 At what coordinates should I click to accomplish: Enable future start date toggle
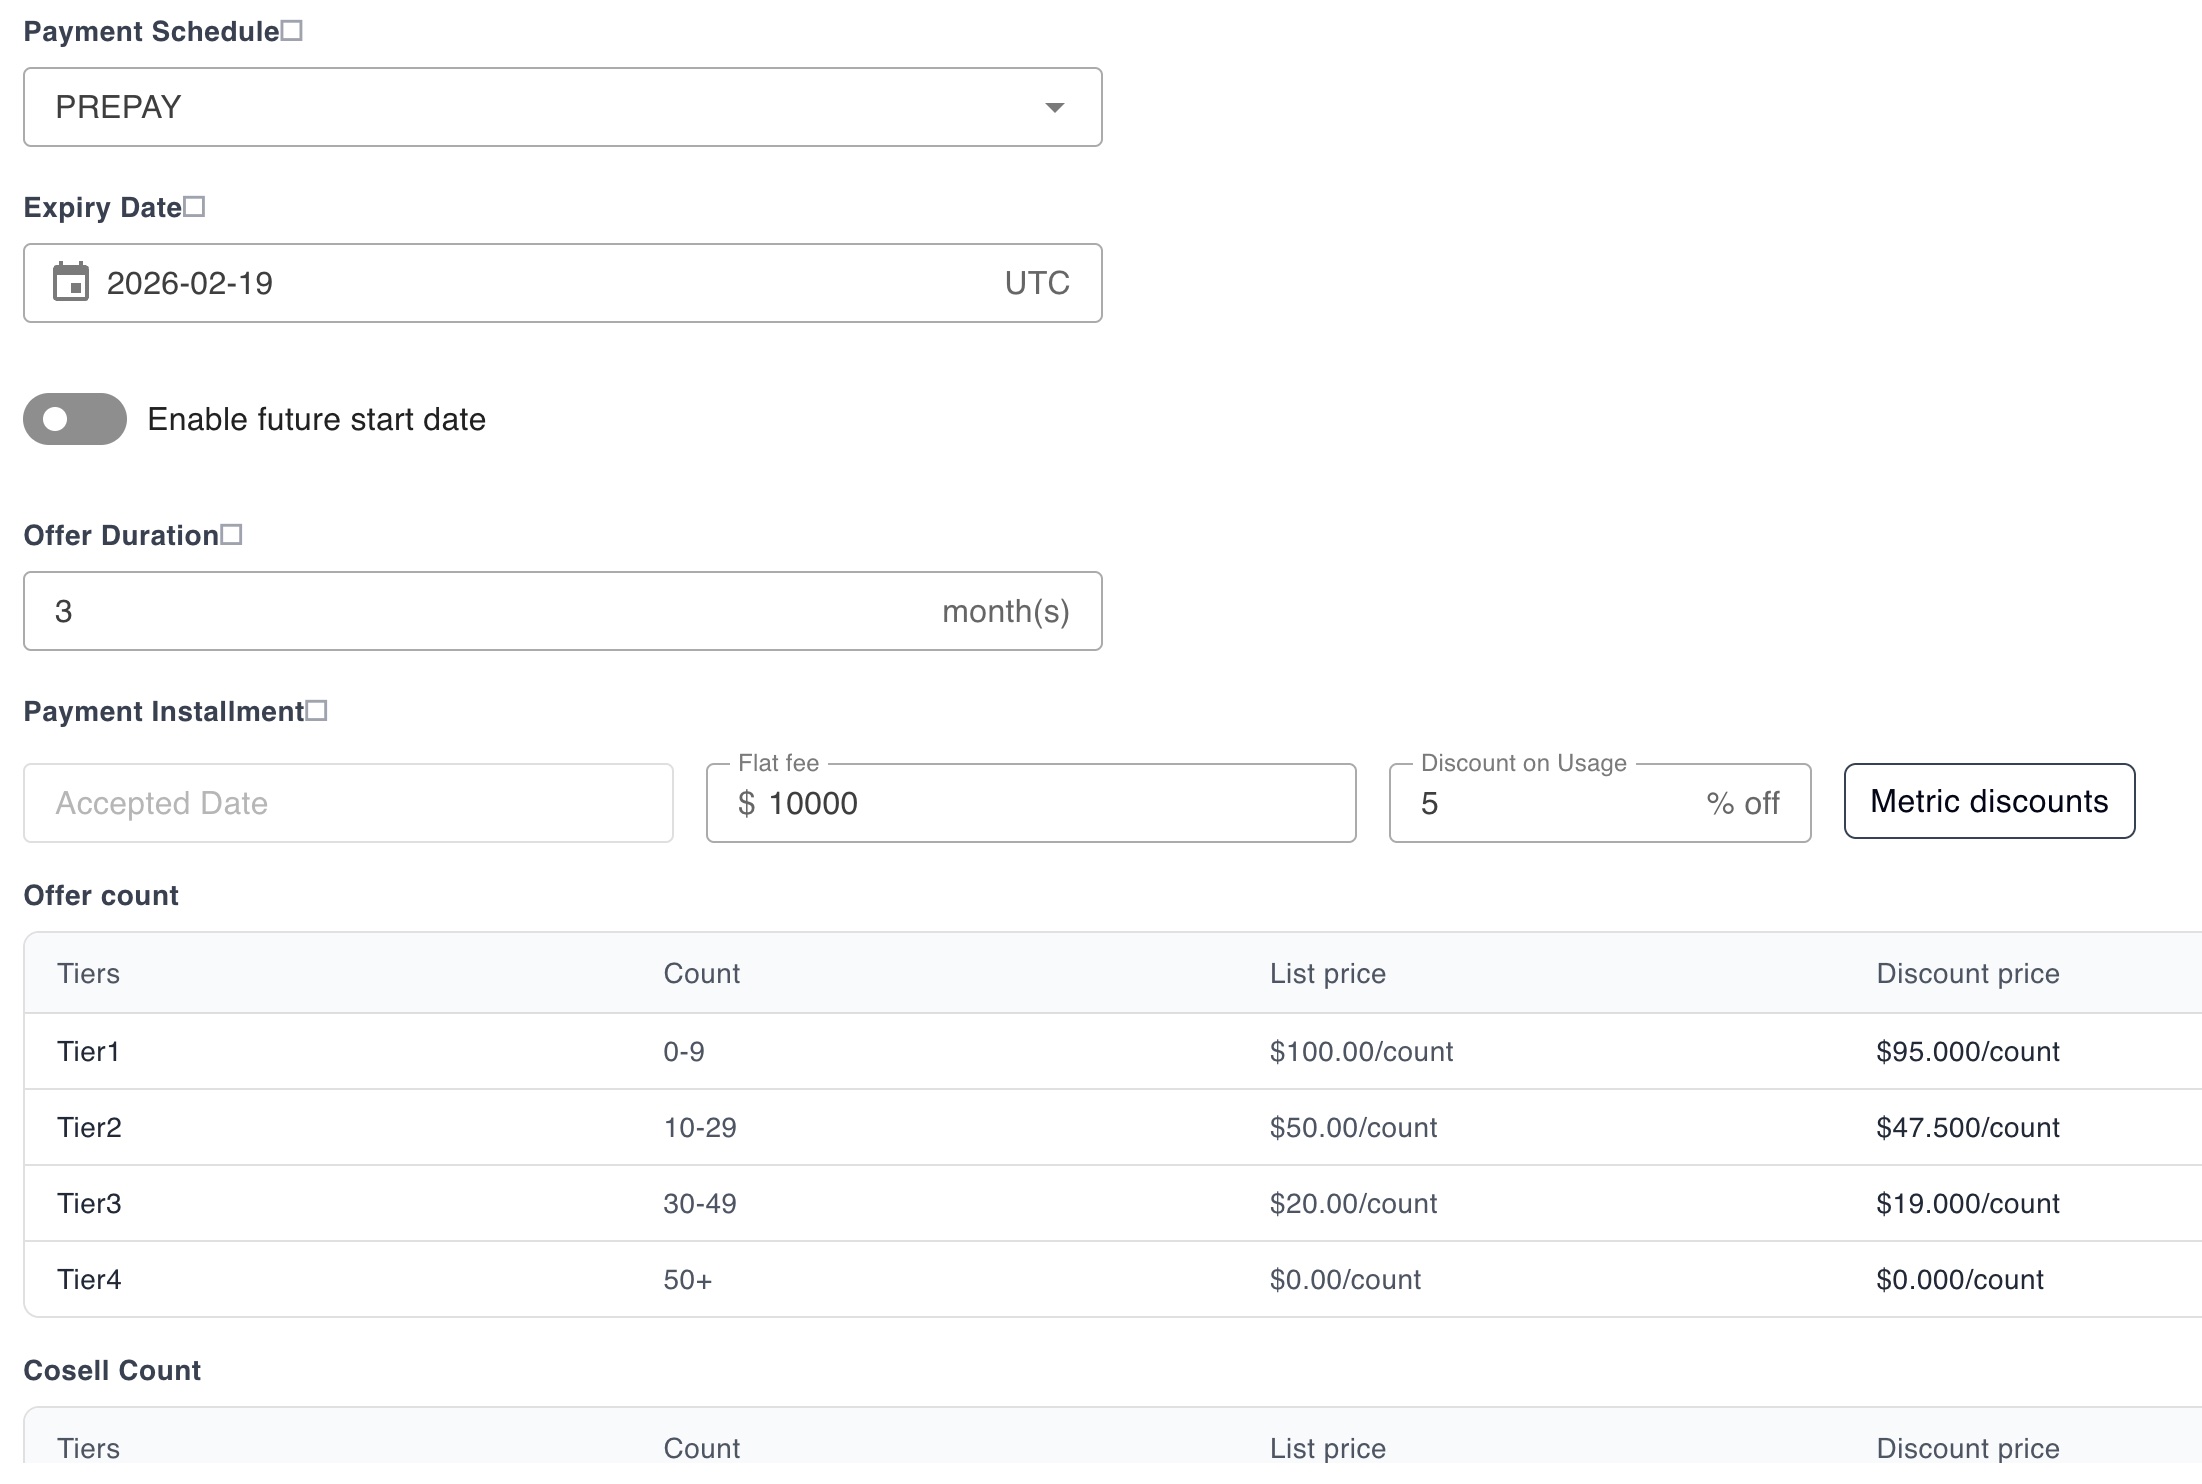74,419
